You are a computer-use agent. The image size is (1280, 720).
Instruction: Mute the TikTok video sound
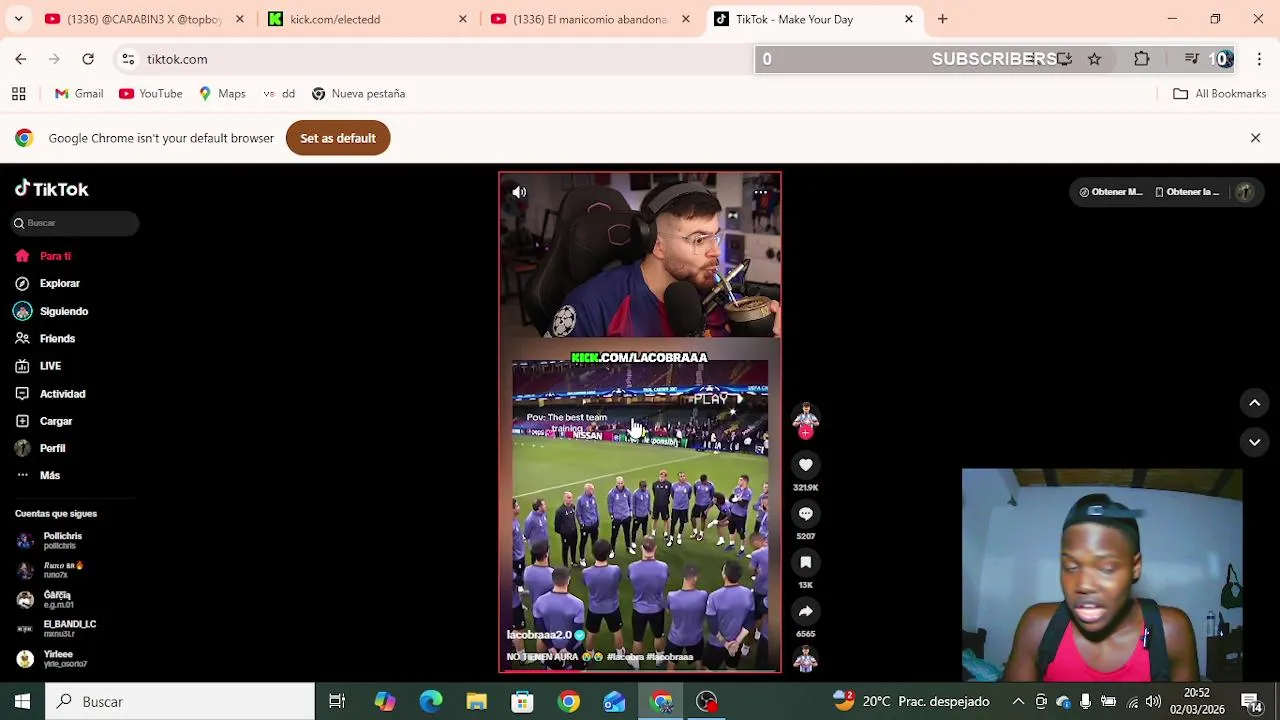tap(519, 192)
